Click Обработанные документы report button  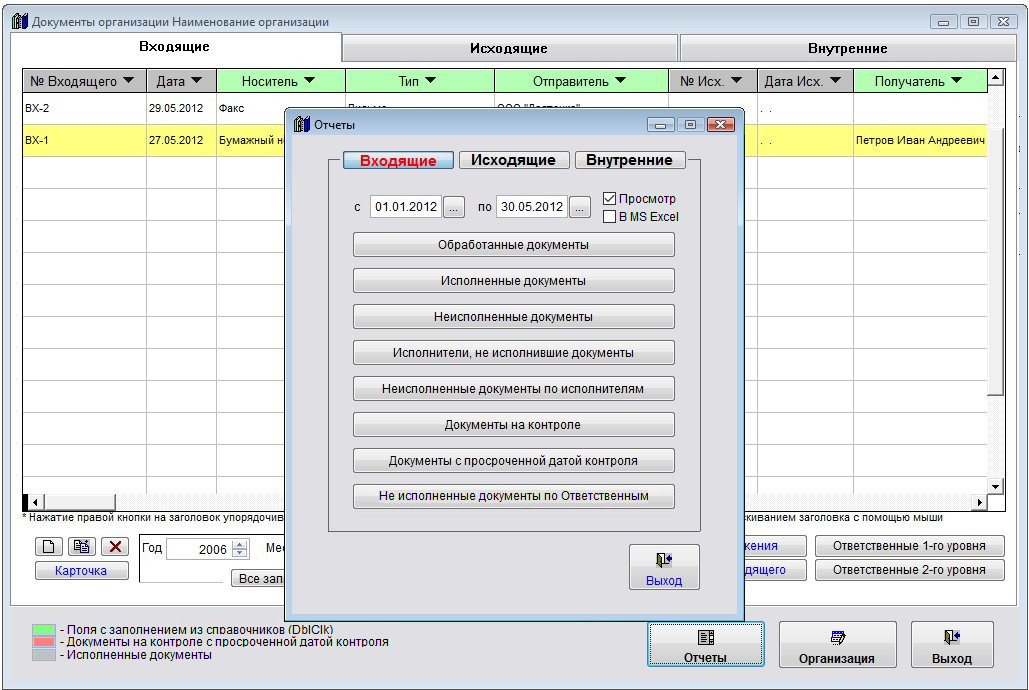(x=513, y=245)
